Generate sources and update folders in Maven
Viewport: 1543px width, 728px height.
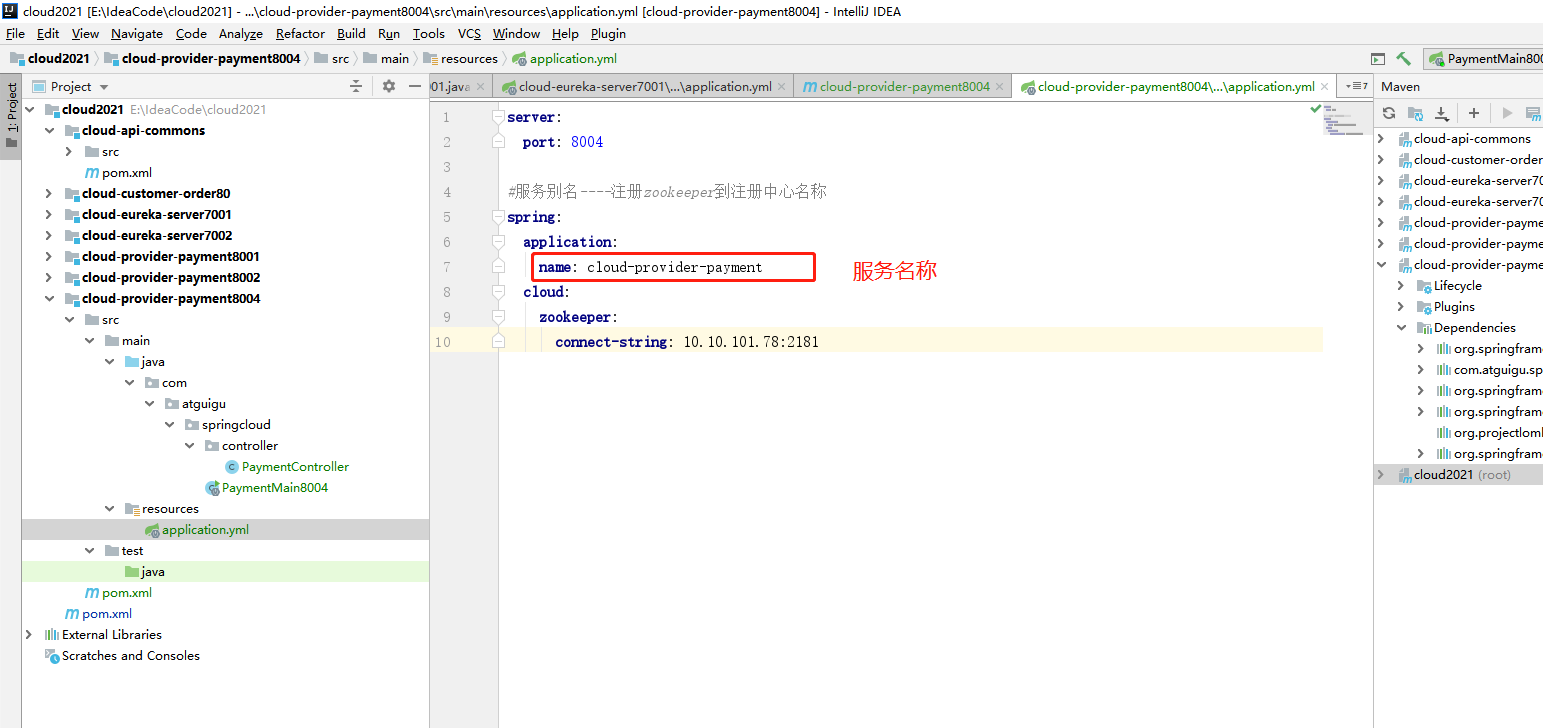(1415, 113)
